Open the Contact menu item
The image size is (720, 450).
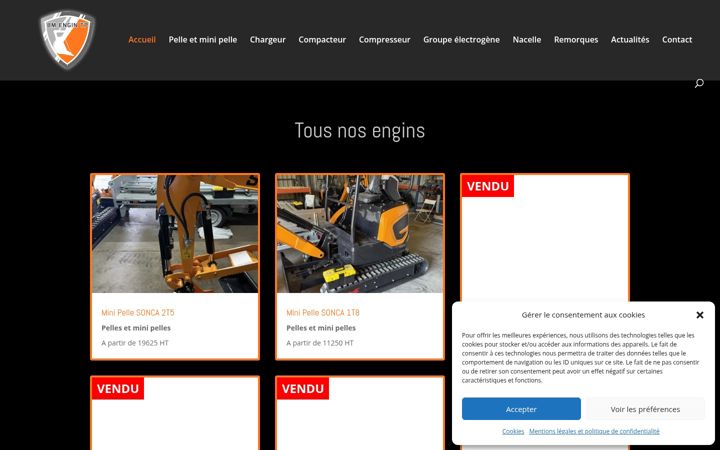677,39
